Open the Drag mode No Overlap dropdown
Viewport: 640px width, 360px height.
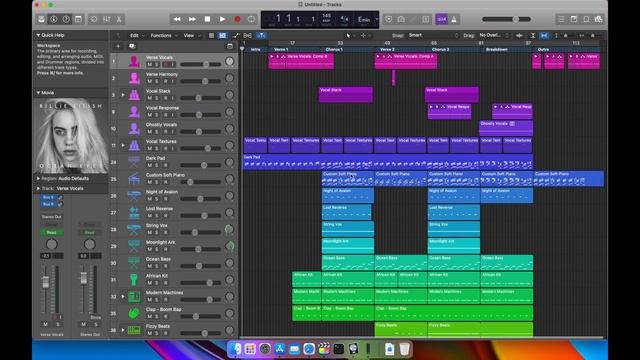pos(494,36)
